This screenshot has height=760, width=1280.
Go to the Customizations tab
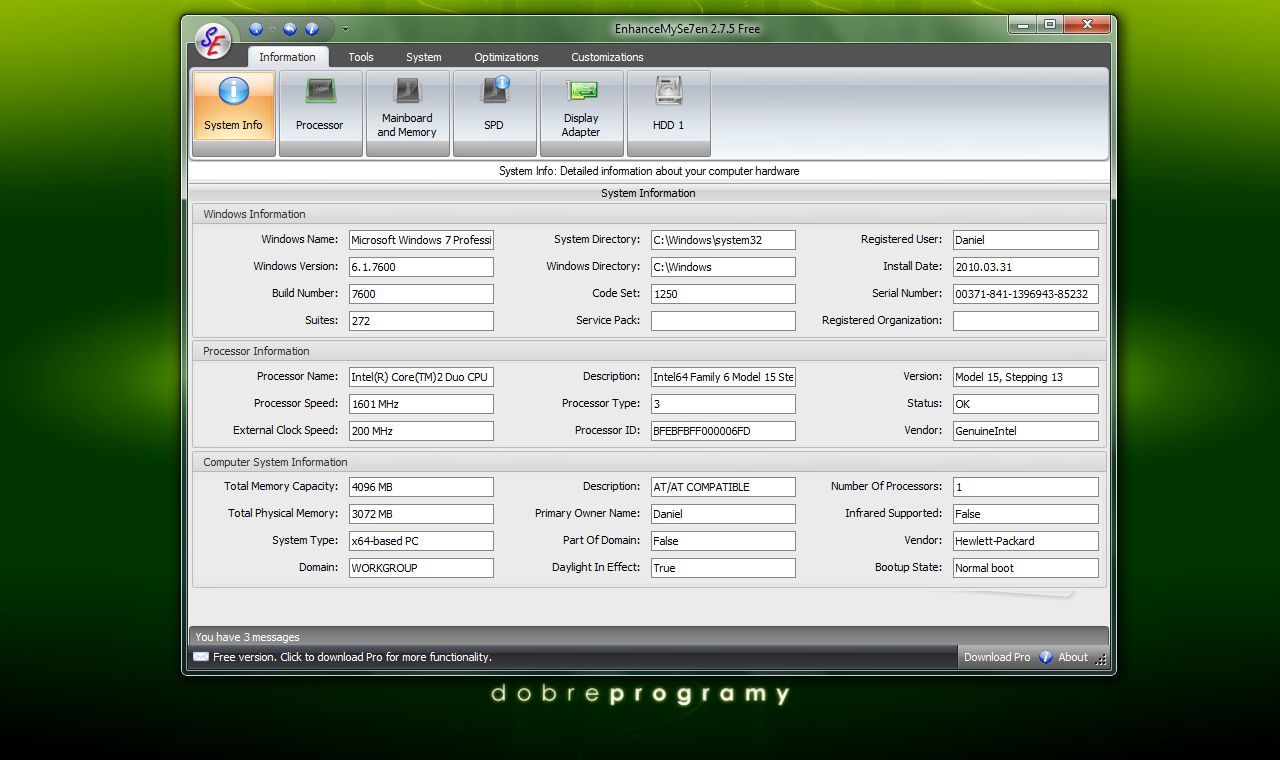(607, 57)
